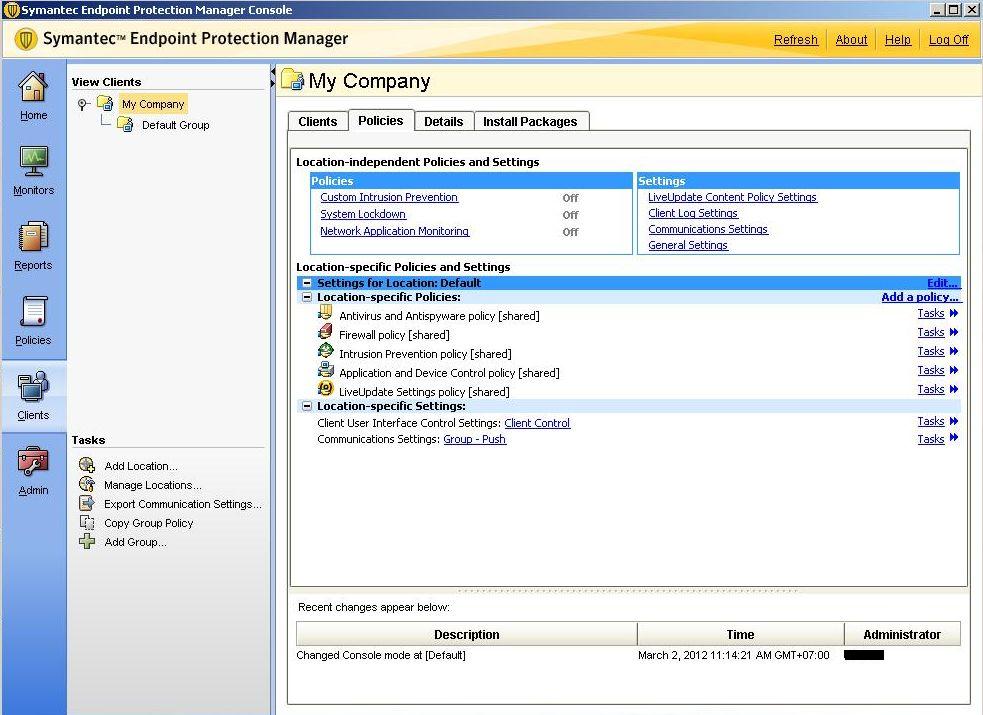Open the Group - Push link
This screenshot has height=715, width=983.
(475, 439)
